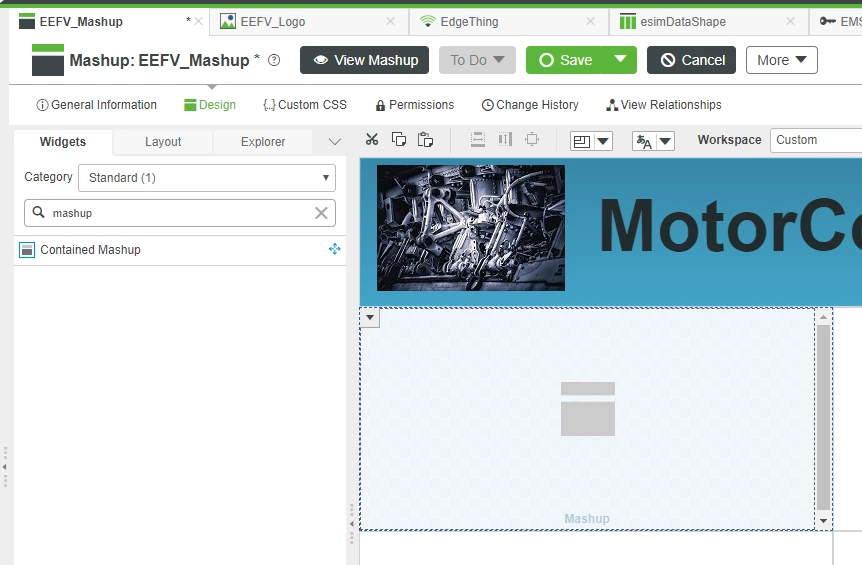Click the localization language icon
The height and width of the screenshot is (565, 862).
tap(644, 141)
